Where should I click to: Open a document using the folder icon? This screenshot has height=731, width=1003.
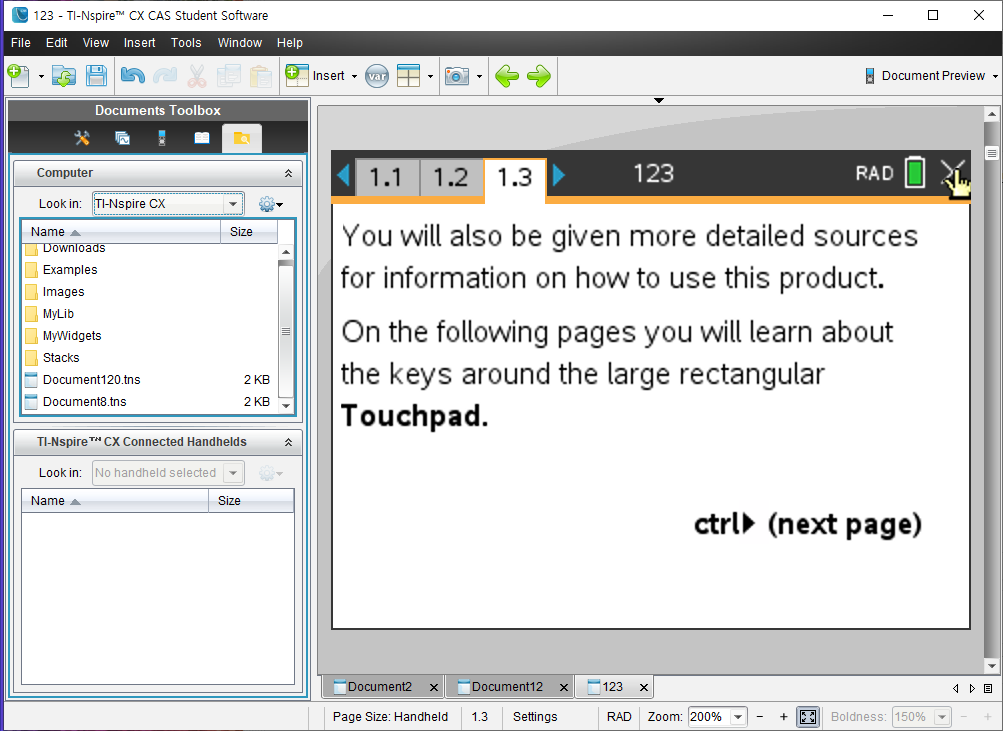click(x=64, y=76)
